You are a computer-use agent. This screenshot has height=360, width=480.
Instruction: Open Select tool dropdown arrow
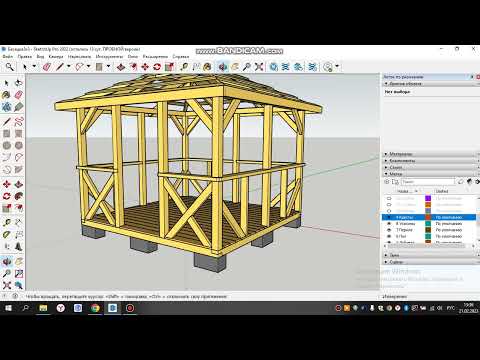[x=34, y=67]
